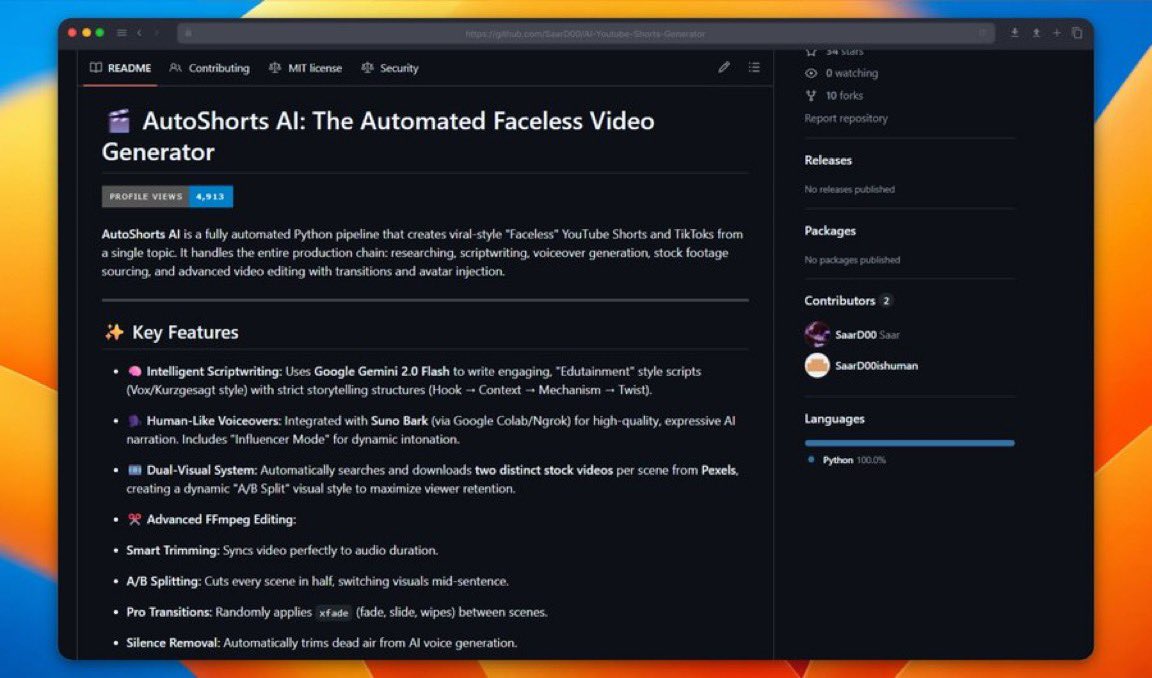This screenshot has height=678, width=1152.
Task: Go back with the browser back arrow
Action: click(139, 33)
